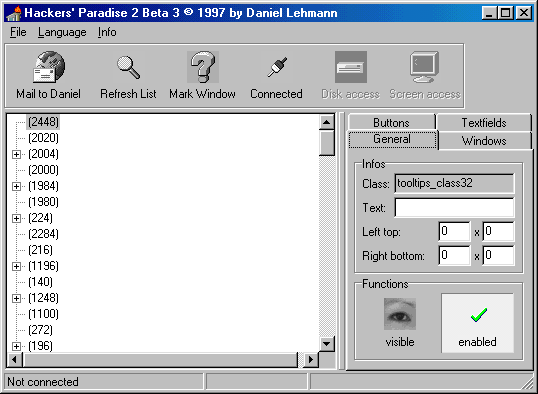Switch to the Windows tab

(484, 141)
